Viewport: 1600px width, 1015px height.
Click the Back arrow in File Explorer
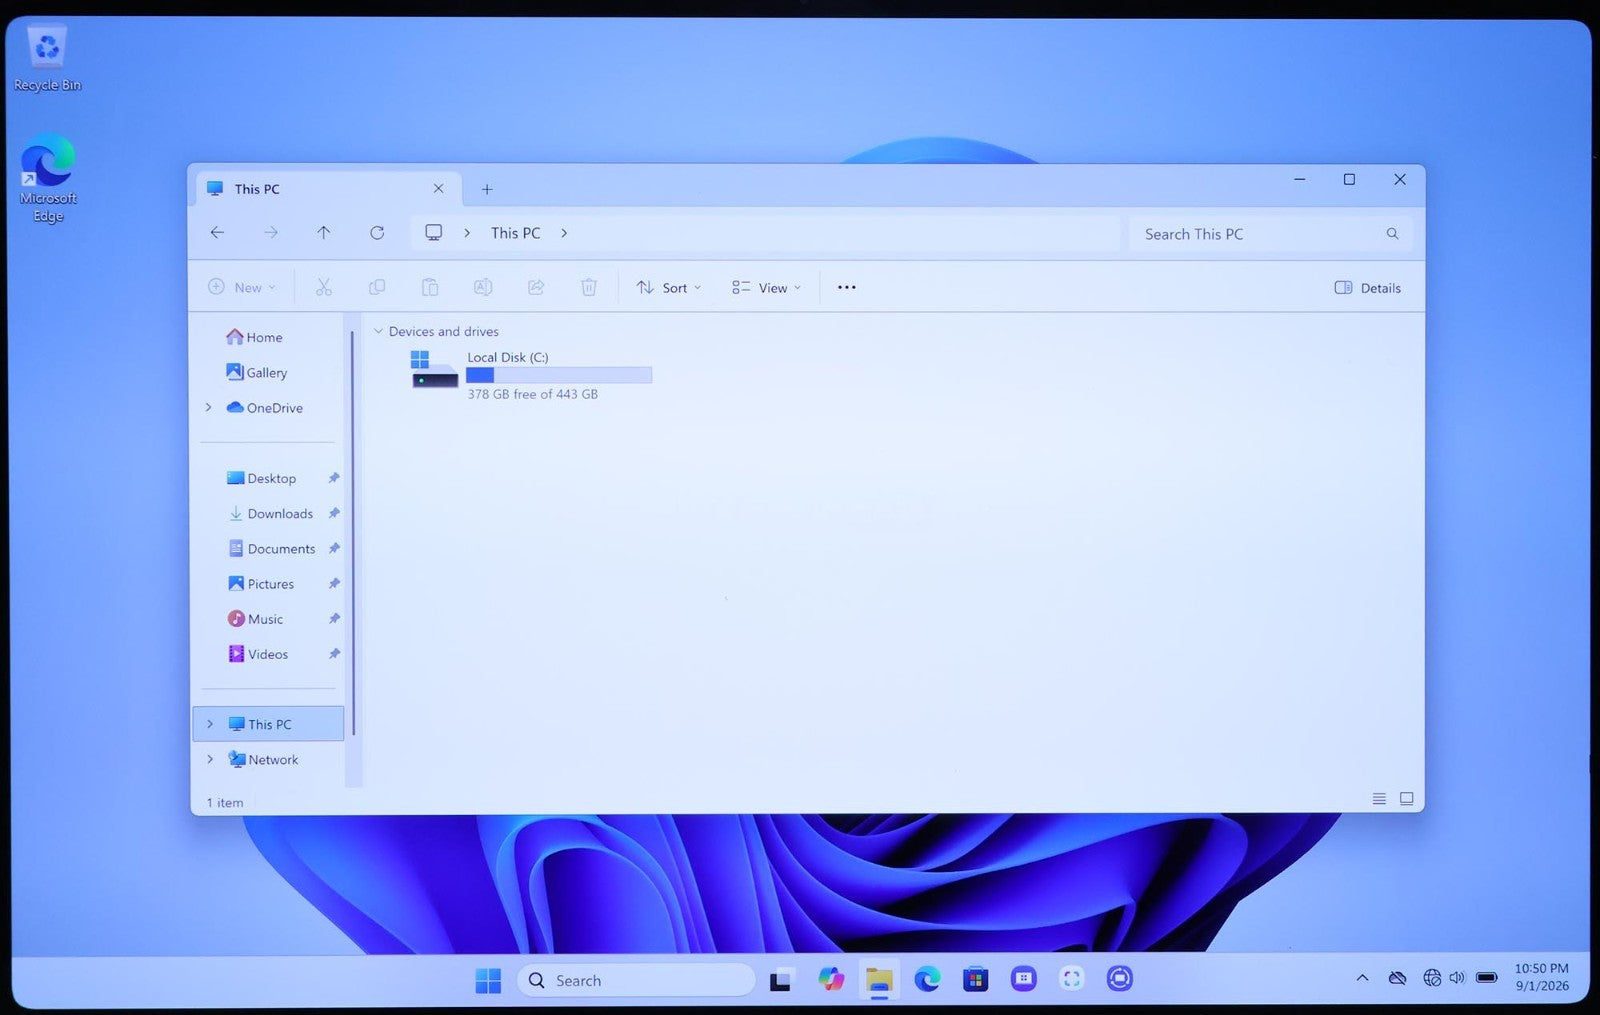coord(217,233)
